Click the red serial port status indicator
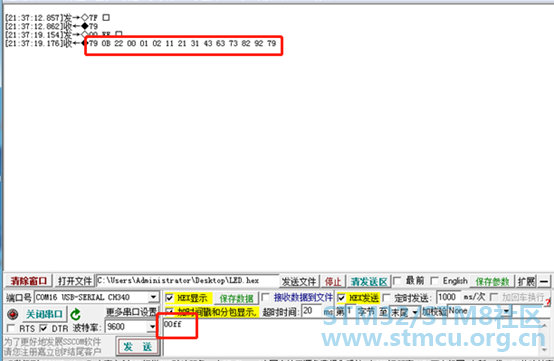The width and height of the screenshot is (554, 361). click(x=13, y=314)
